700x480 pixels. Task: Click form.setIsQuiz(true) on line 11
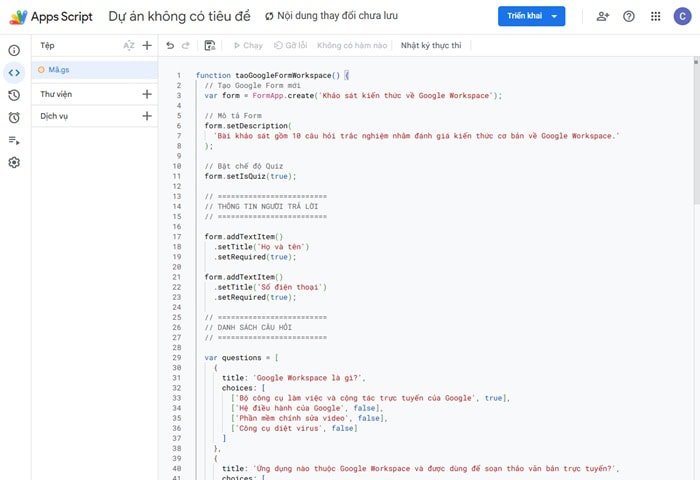[x=250, y=176]
